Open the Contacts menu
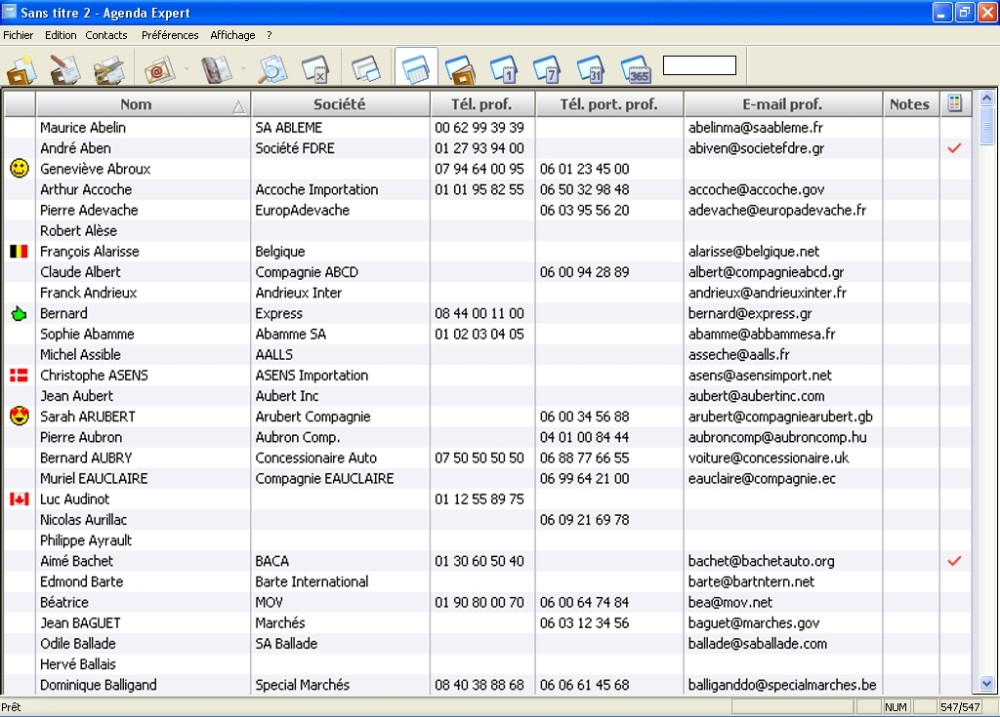 (x=106, y=35)
